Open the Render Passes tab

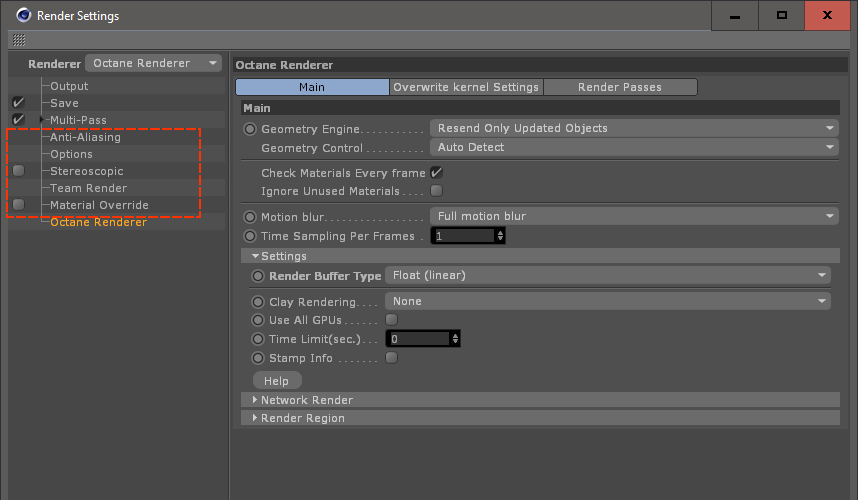click(x=620, y=87)
